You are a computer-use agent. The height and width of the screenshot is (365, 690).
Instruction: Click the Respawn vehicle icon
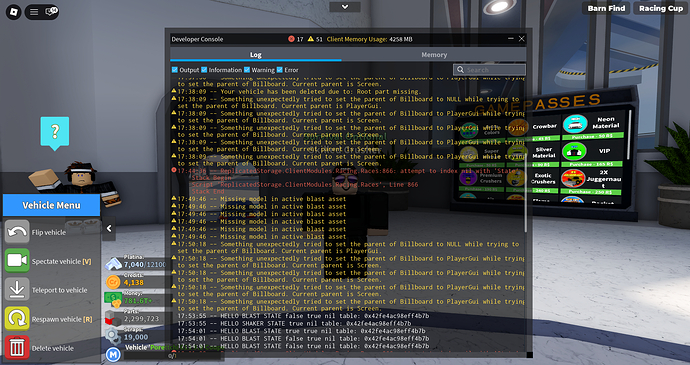point(17,318)
